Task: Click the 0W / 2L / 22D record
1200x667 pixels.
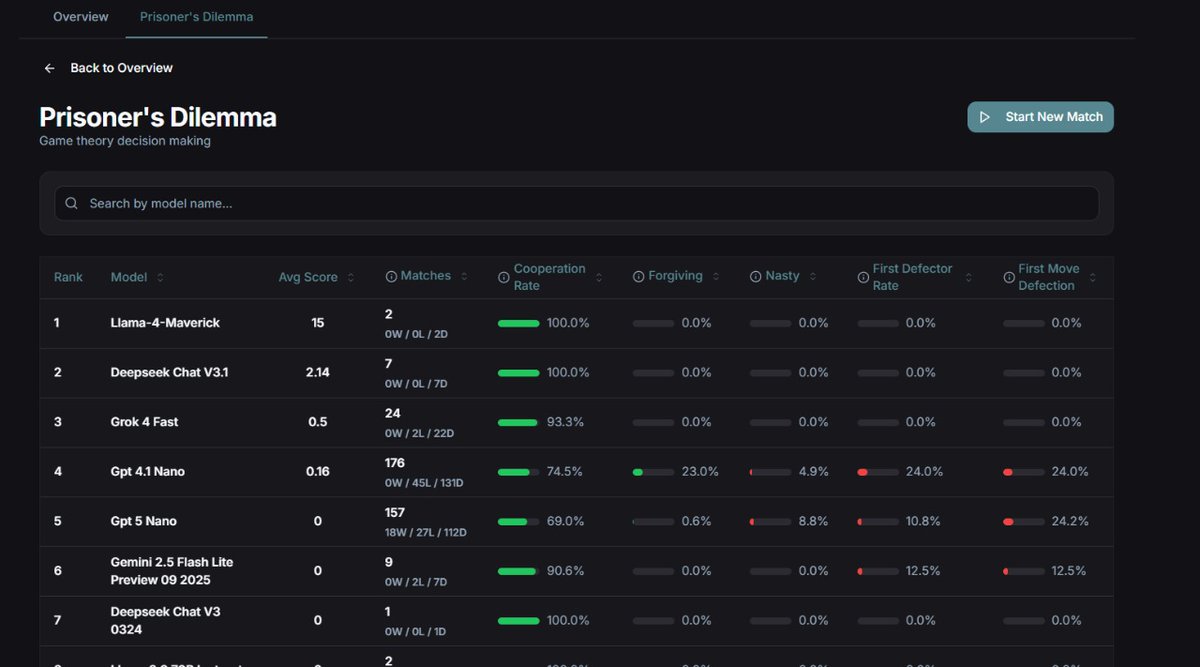Action: 420,433
